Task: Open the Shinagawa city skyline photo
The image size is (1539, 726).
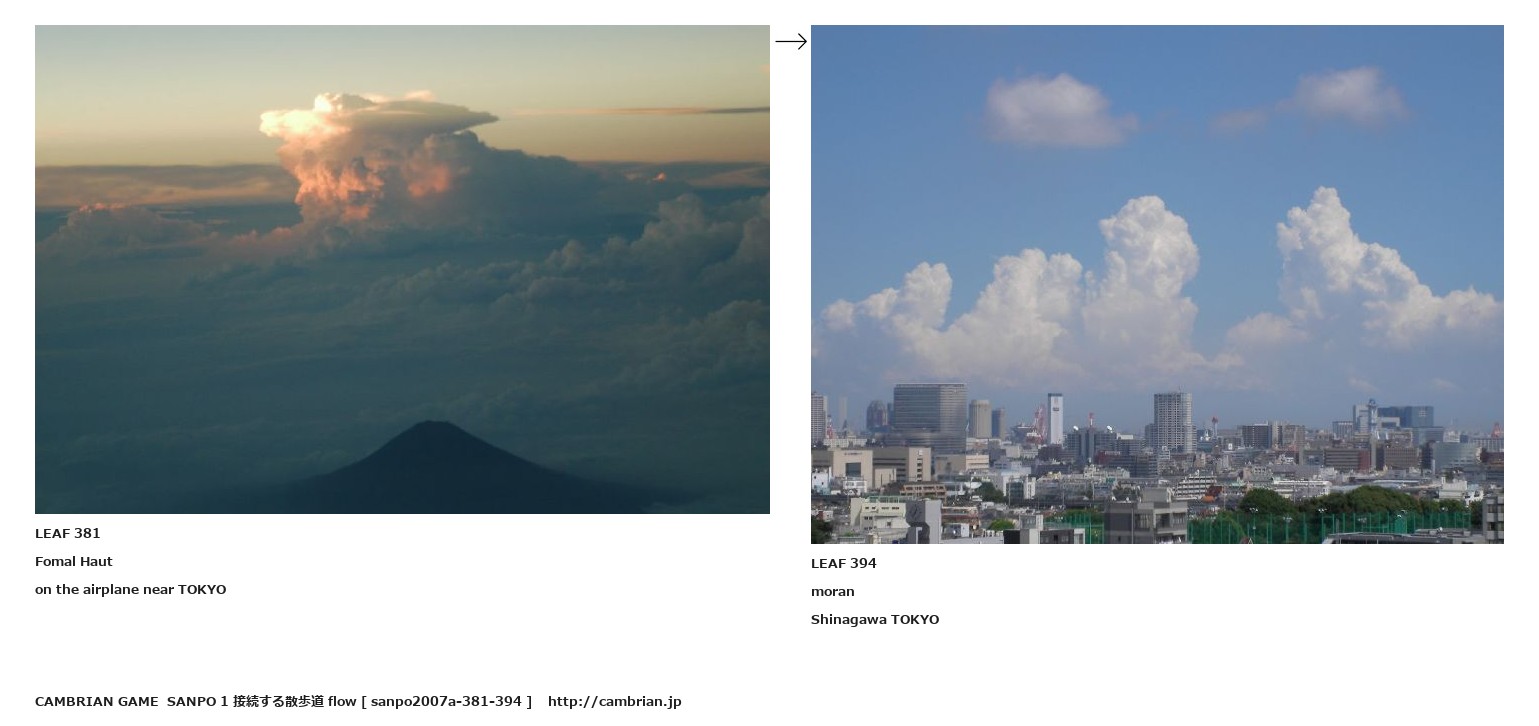Action: click(x=1157, y=284)
